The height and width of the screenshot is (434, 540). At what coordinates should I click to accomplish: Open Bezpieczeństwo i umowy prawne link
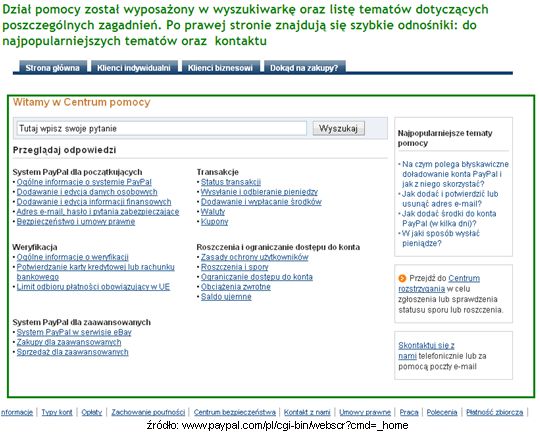[76, 222]
